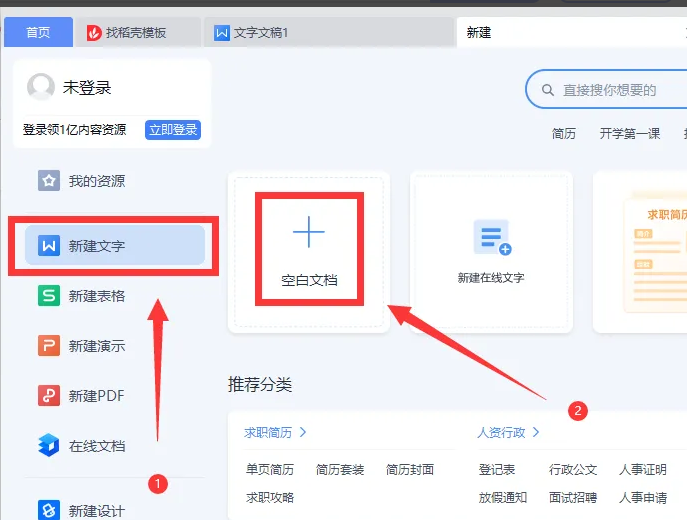Open the 人资行政 category link

(x=501, y=432)
